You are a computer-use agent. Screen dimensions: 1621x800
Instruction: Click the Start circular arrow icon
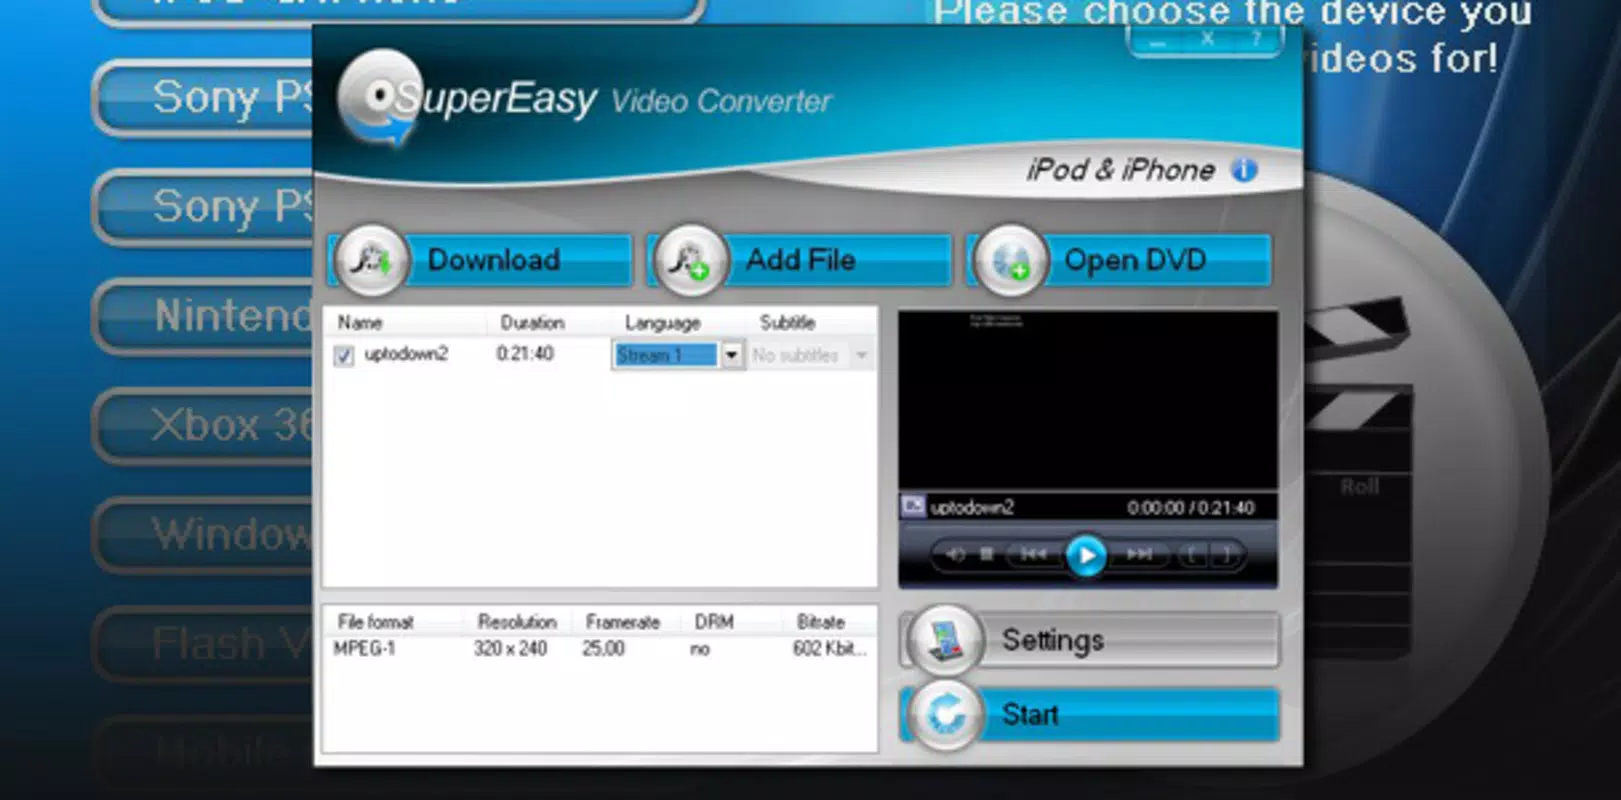[945, 715]
